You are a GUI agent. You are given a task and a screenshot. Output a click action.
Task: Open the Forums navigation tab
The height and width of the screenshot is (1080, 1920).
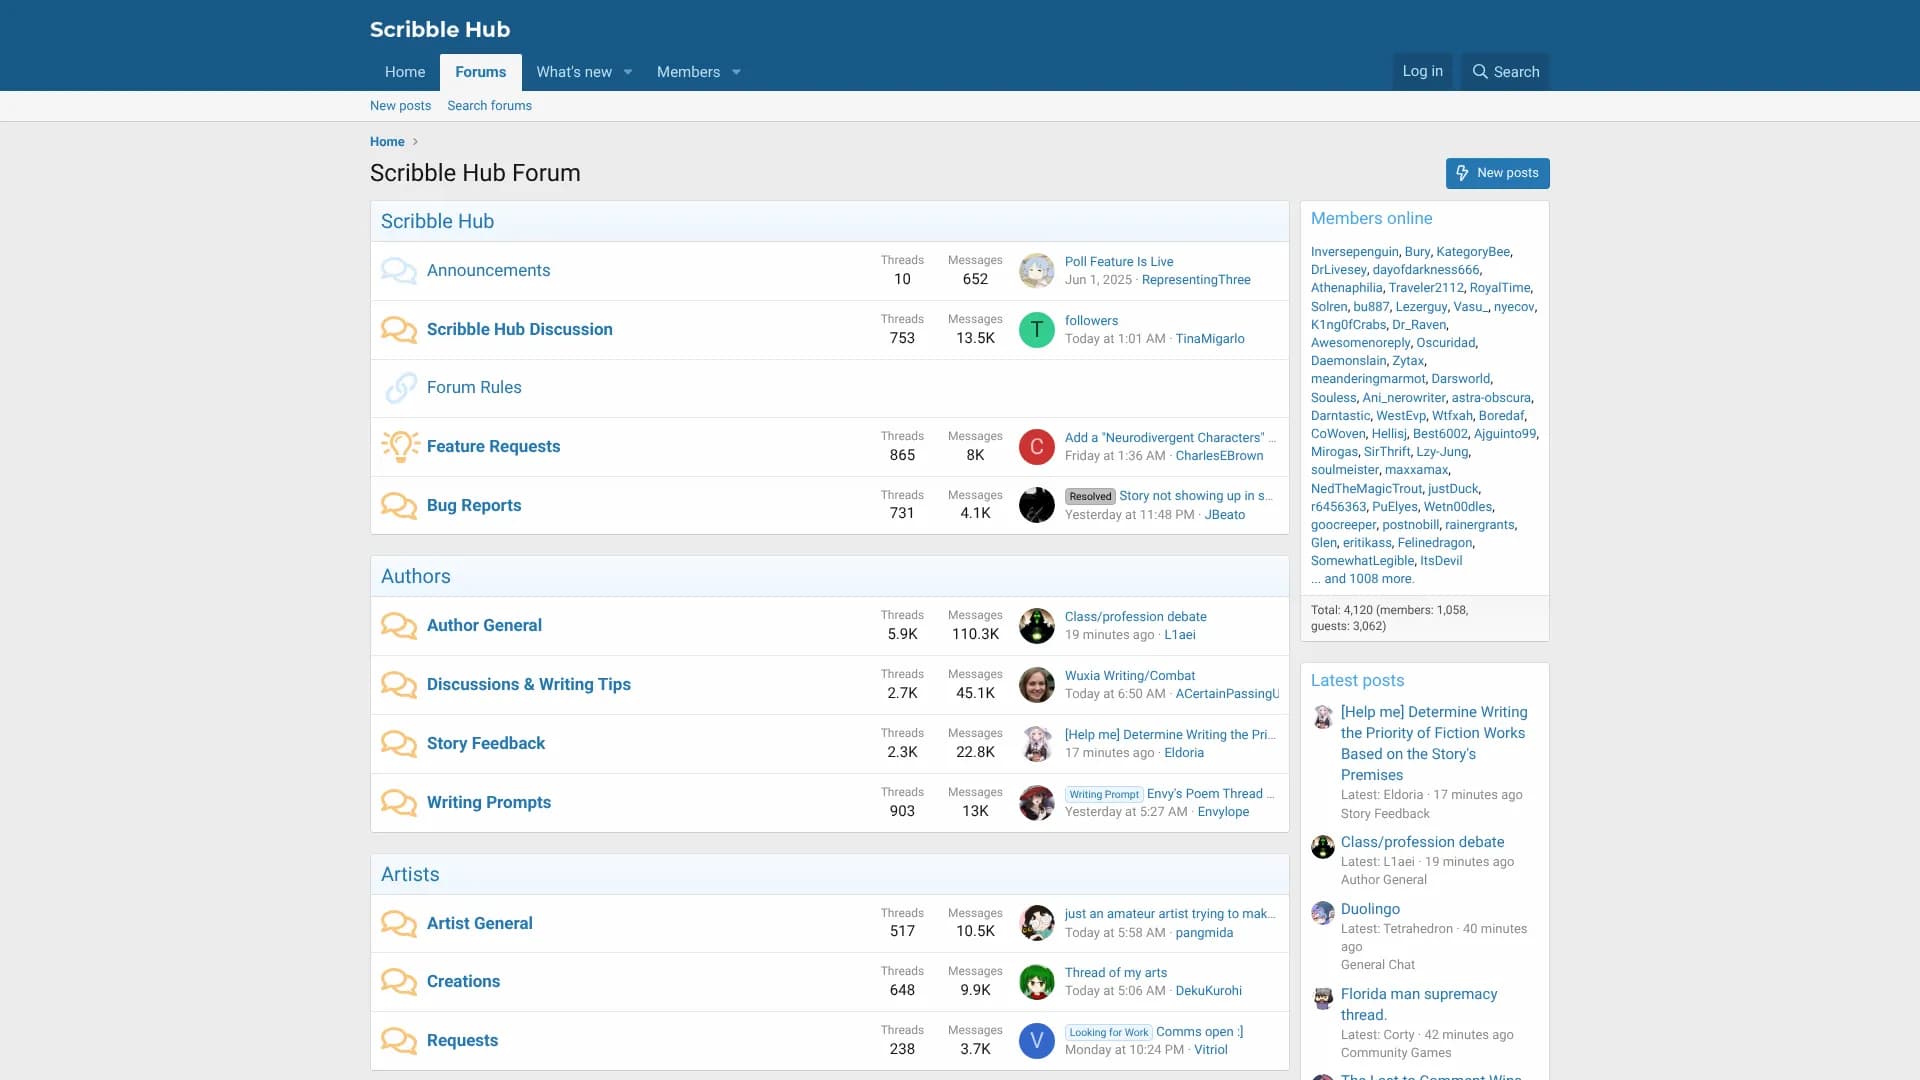480,72
